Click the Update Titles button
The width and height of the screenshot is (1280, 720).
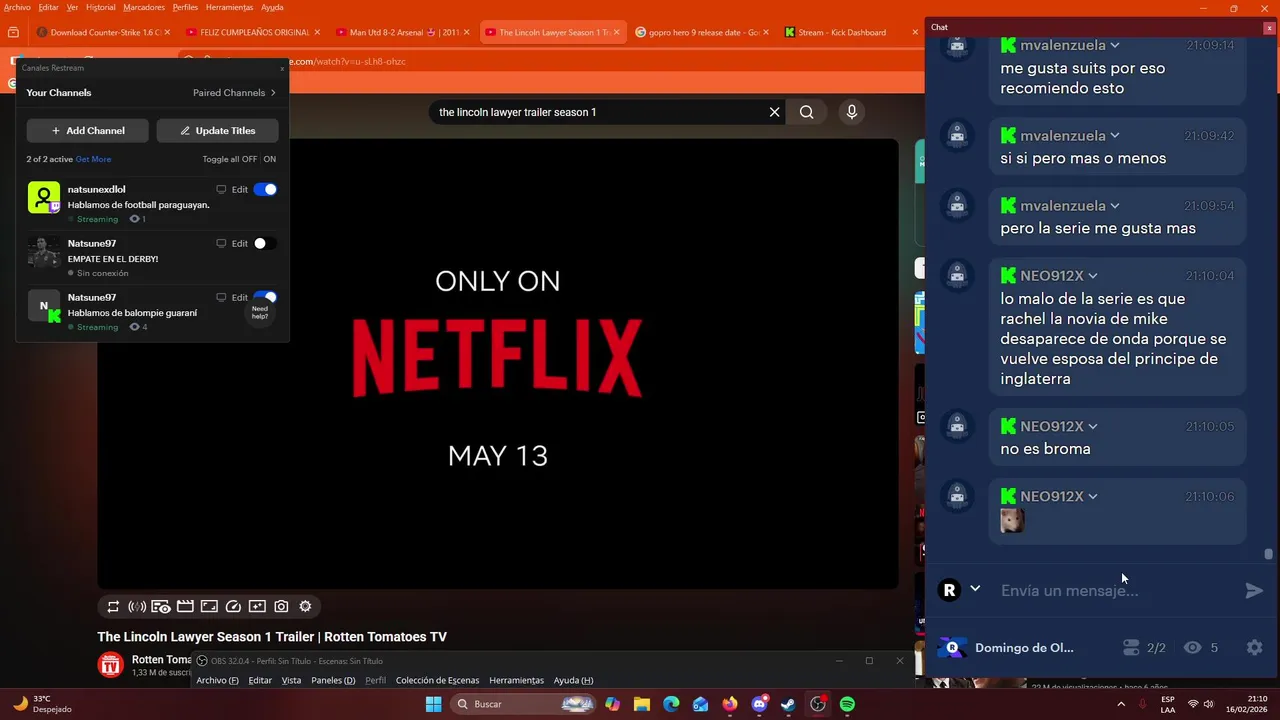(217, 131)
